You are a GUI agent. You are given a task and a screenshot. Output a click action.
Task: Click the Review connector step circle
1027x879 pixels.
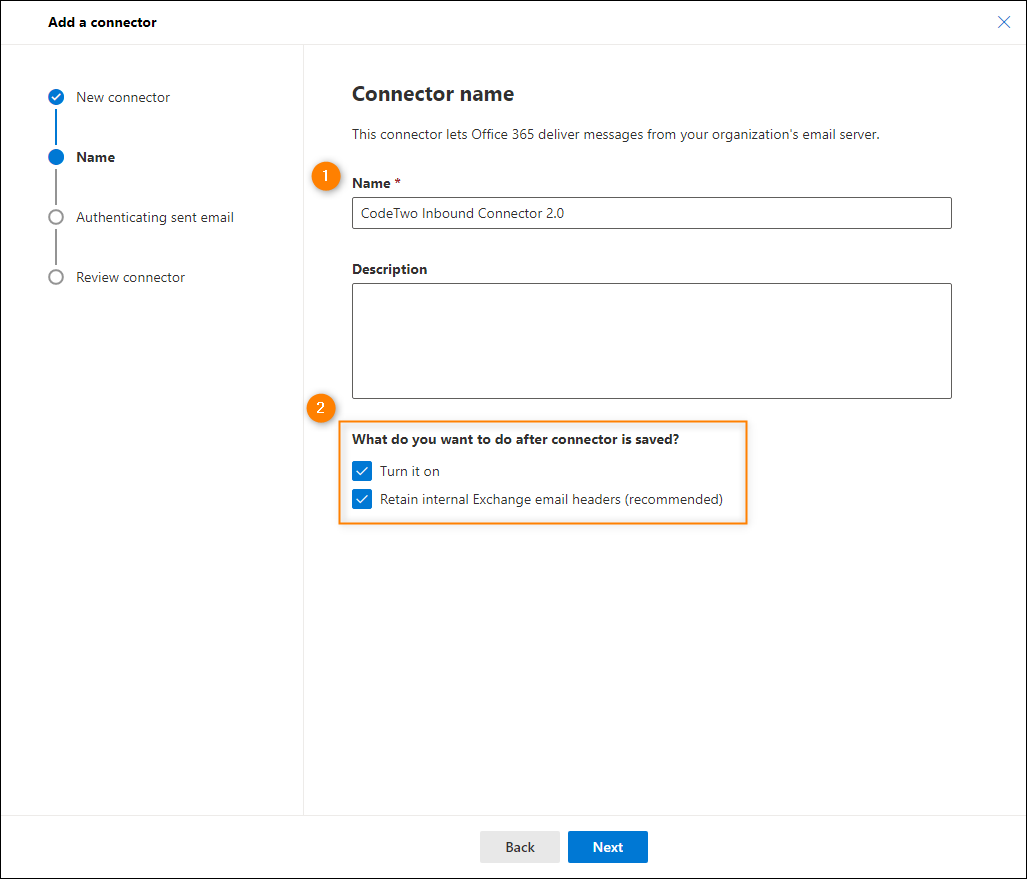click(x=56, y=277)
